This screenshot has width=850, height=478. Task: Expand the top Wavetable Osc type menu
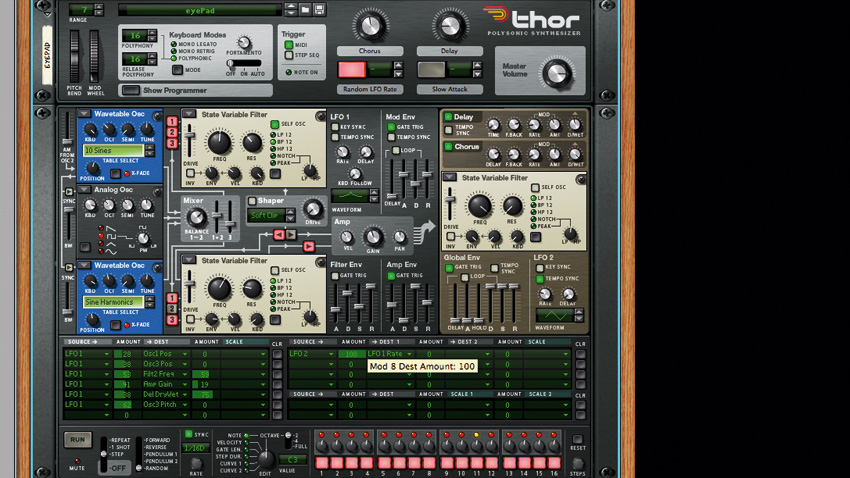[83, 114]
